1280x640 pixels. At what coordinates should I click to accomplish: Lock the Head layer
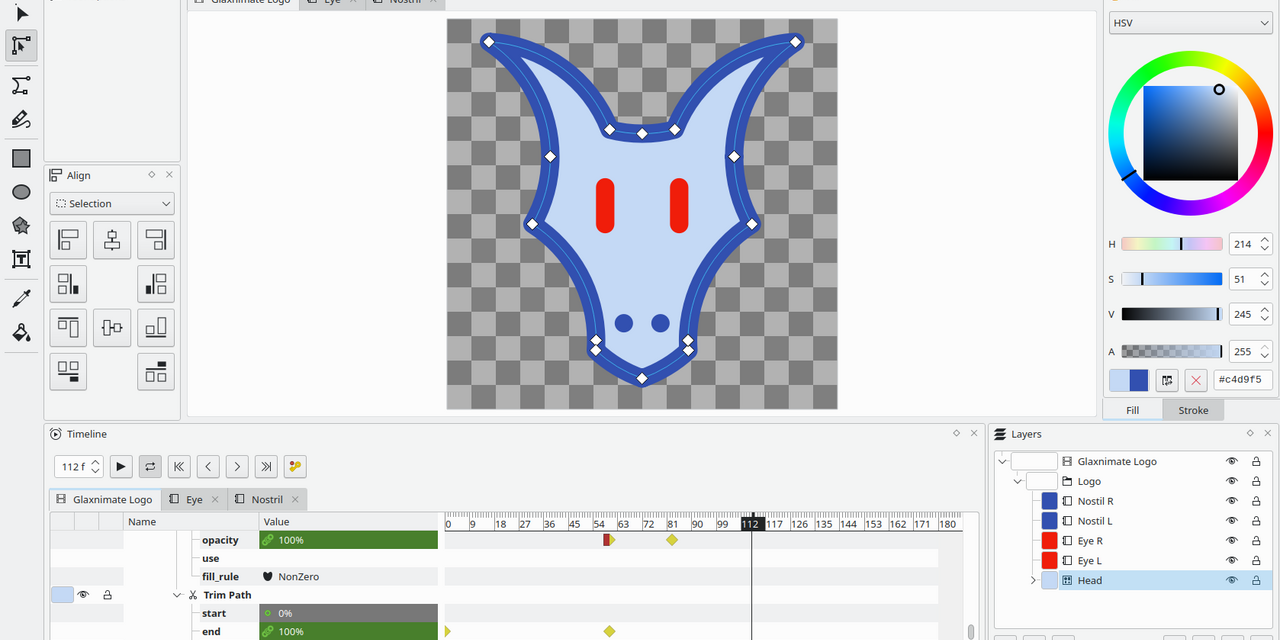point(1256,580)
